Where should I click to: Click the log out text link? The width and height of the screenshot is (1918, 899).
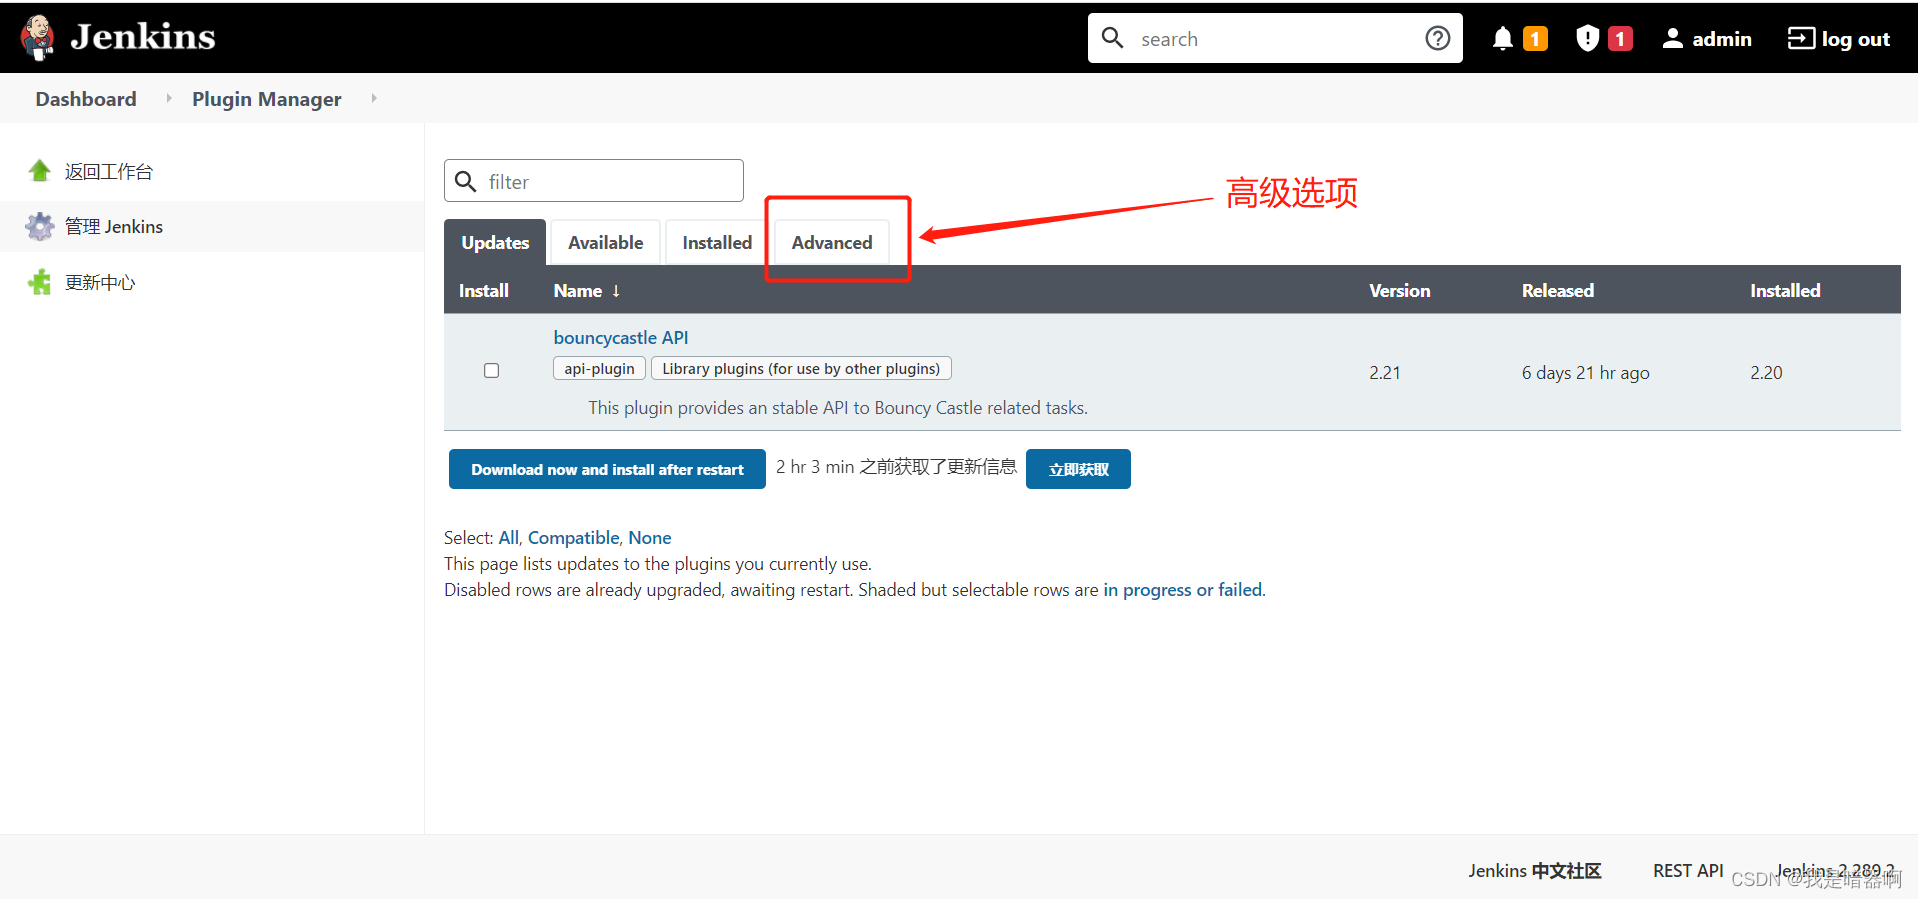pos(1855,39)
